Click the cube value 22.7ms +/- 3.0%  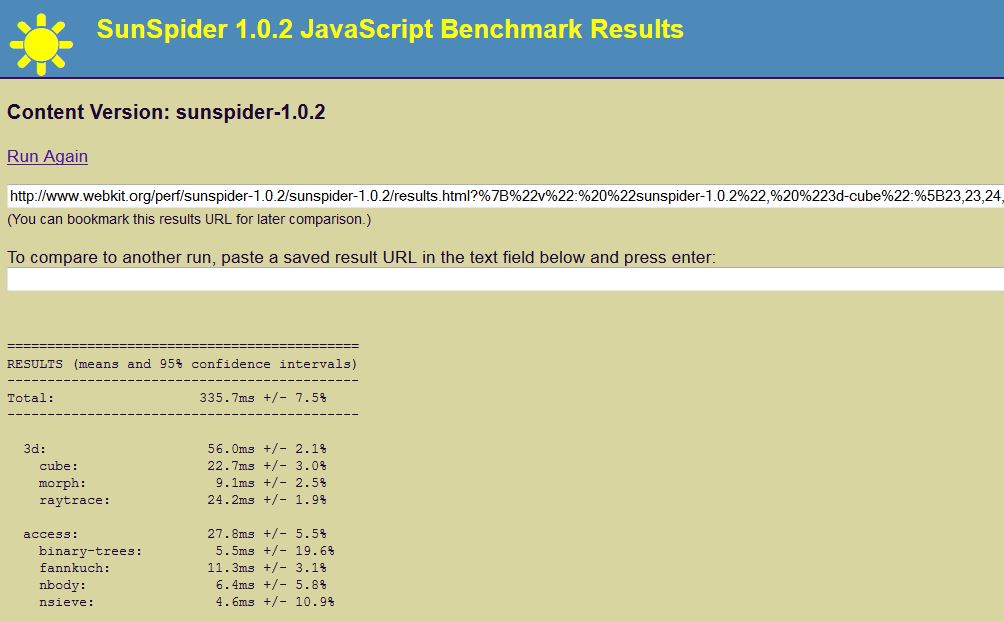[x=266, y=465]
